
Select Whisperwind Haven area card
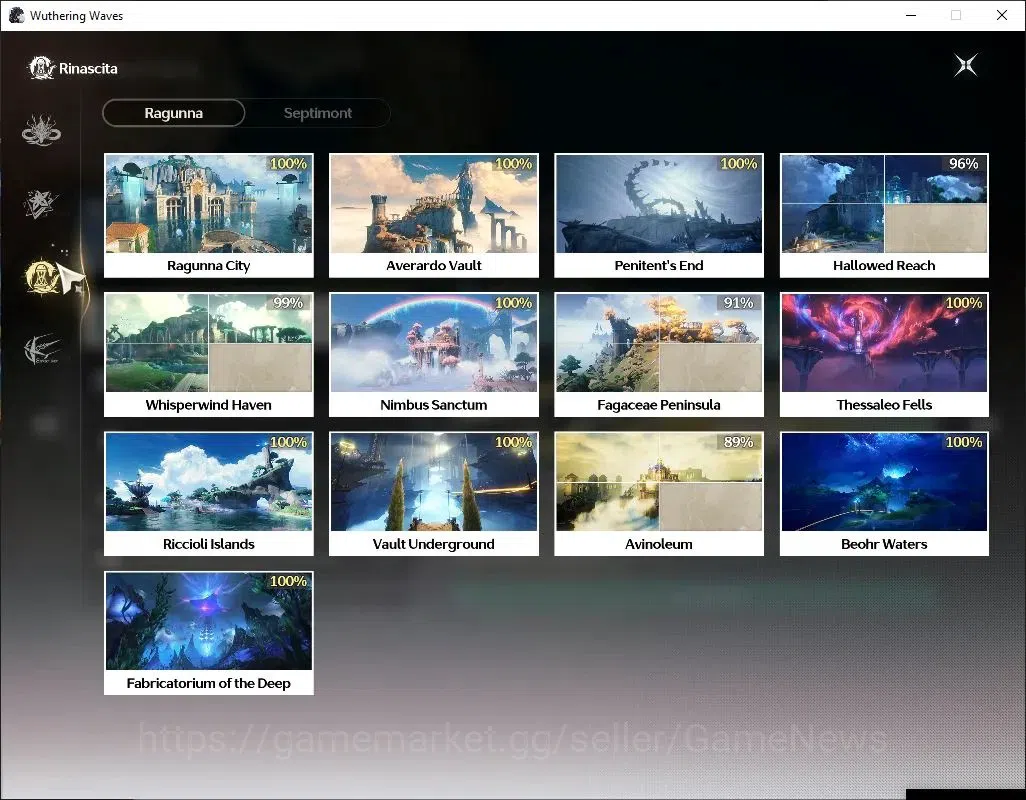pos(209,355)
